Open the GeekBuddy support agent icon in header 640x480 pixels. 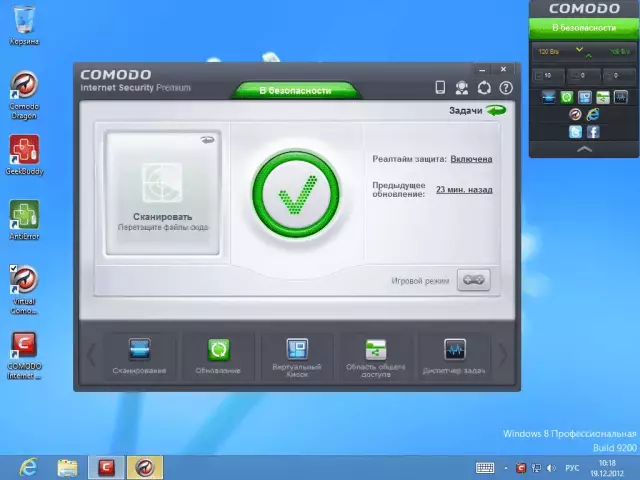(x=462, y=88)
